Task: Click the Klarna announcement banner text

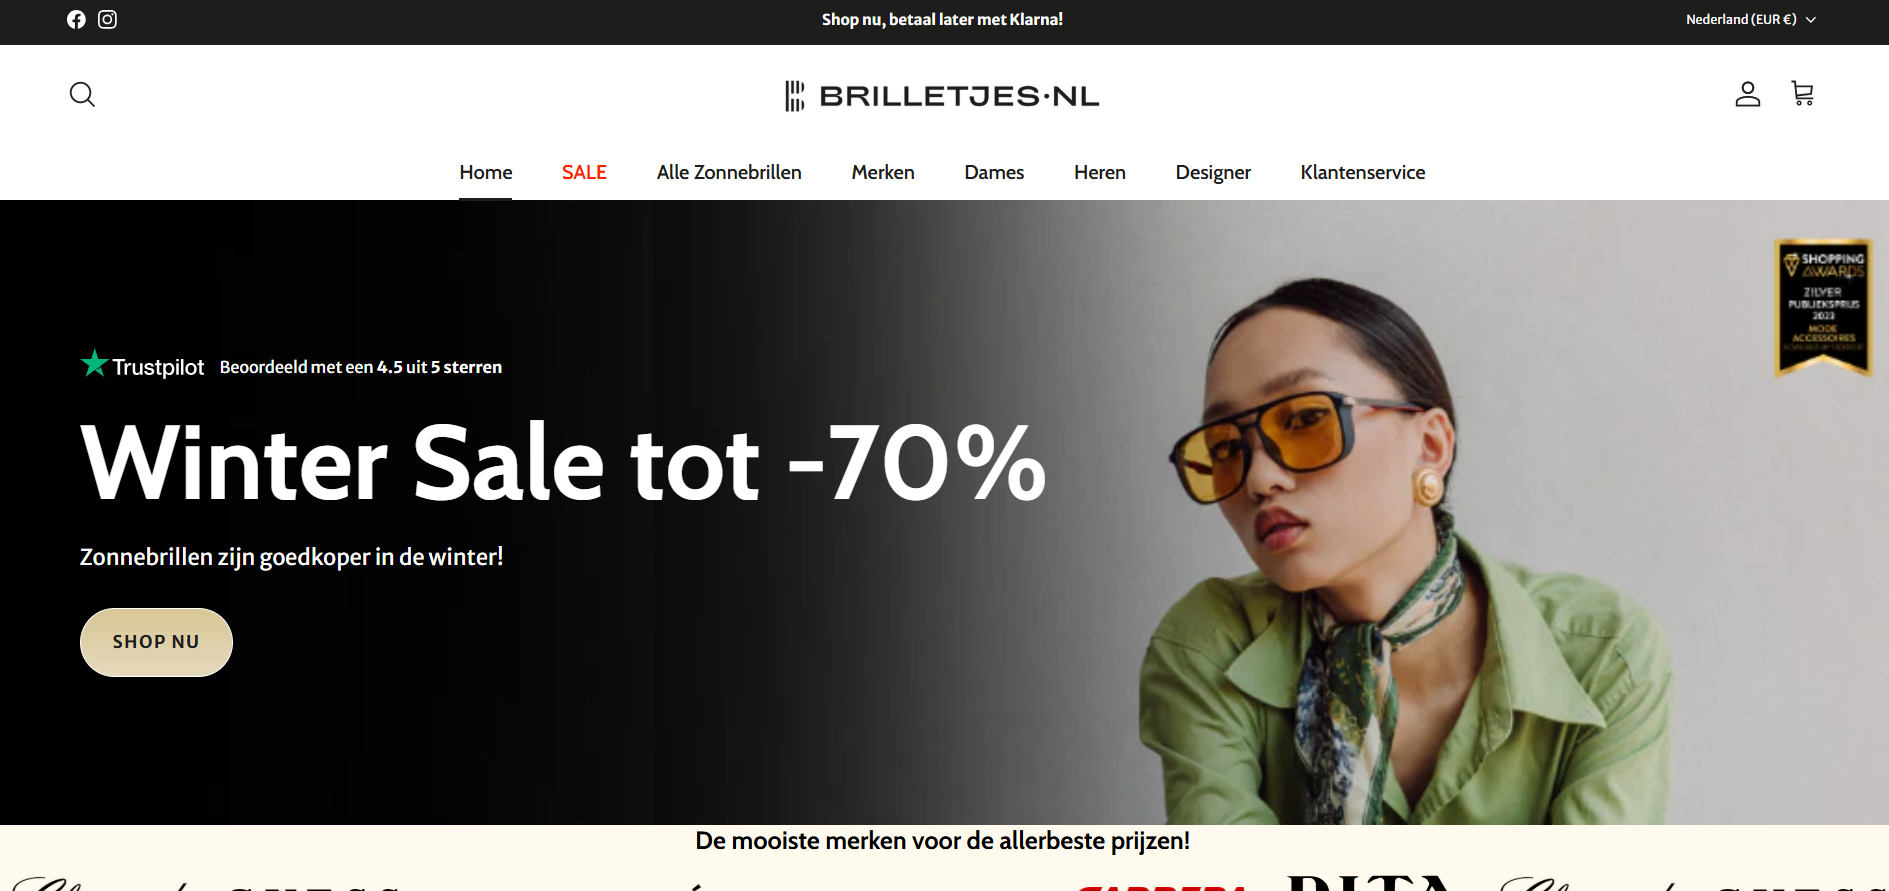Action: tap(942, 19)
